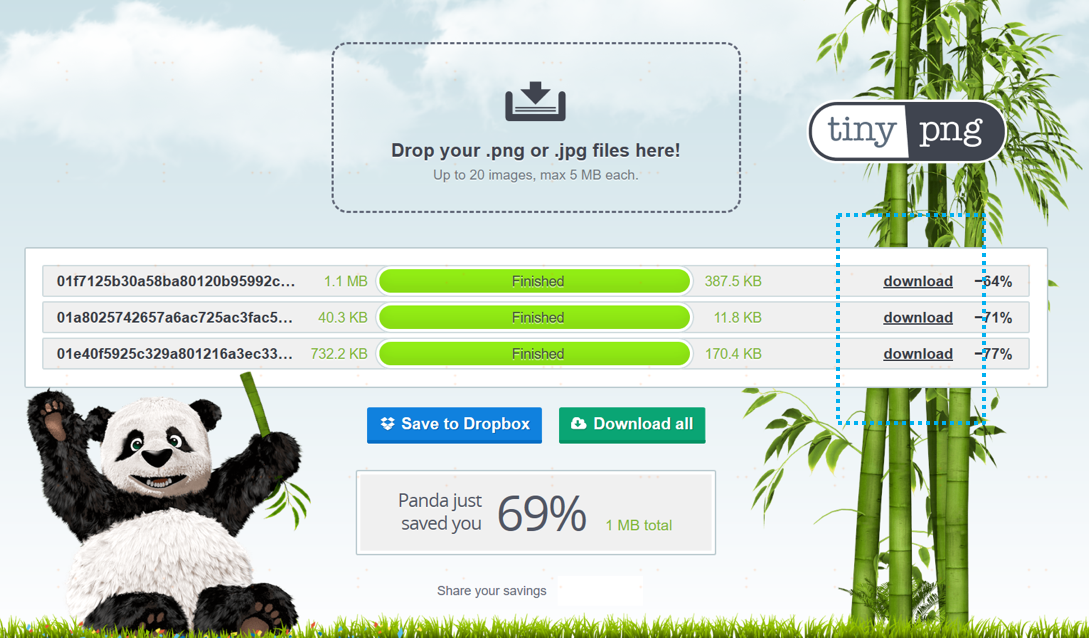Click the Panda just saved you text
The image size is (1089, 638).
(x=440, y=512)
